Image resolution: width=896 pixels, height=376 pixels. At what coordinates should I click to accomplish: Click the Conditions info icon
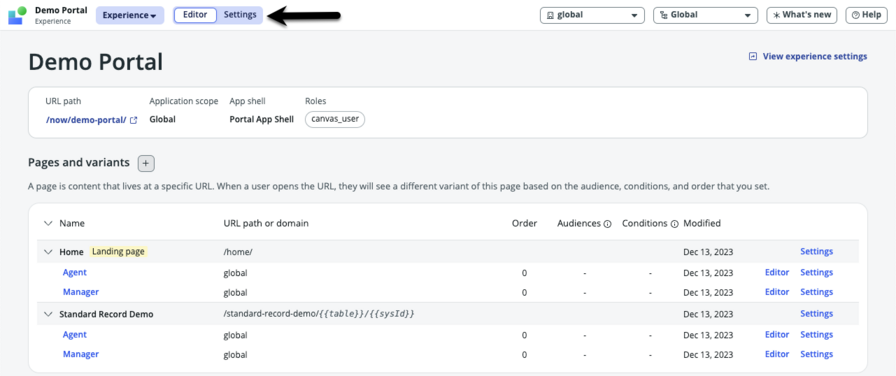674,224
